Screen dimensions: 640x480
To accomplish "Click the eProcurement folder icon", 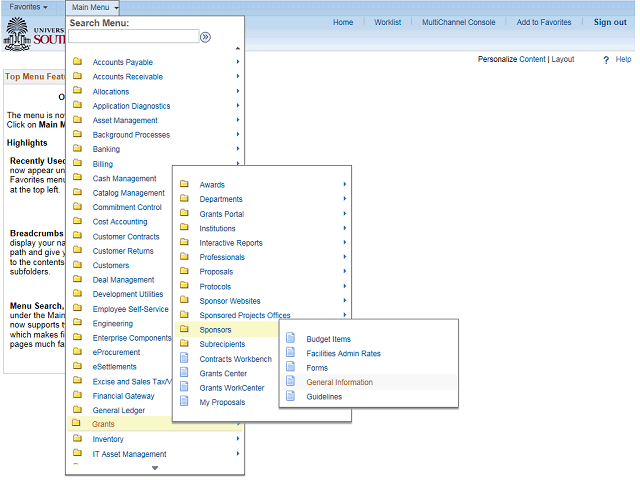I will pos(78,351).
